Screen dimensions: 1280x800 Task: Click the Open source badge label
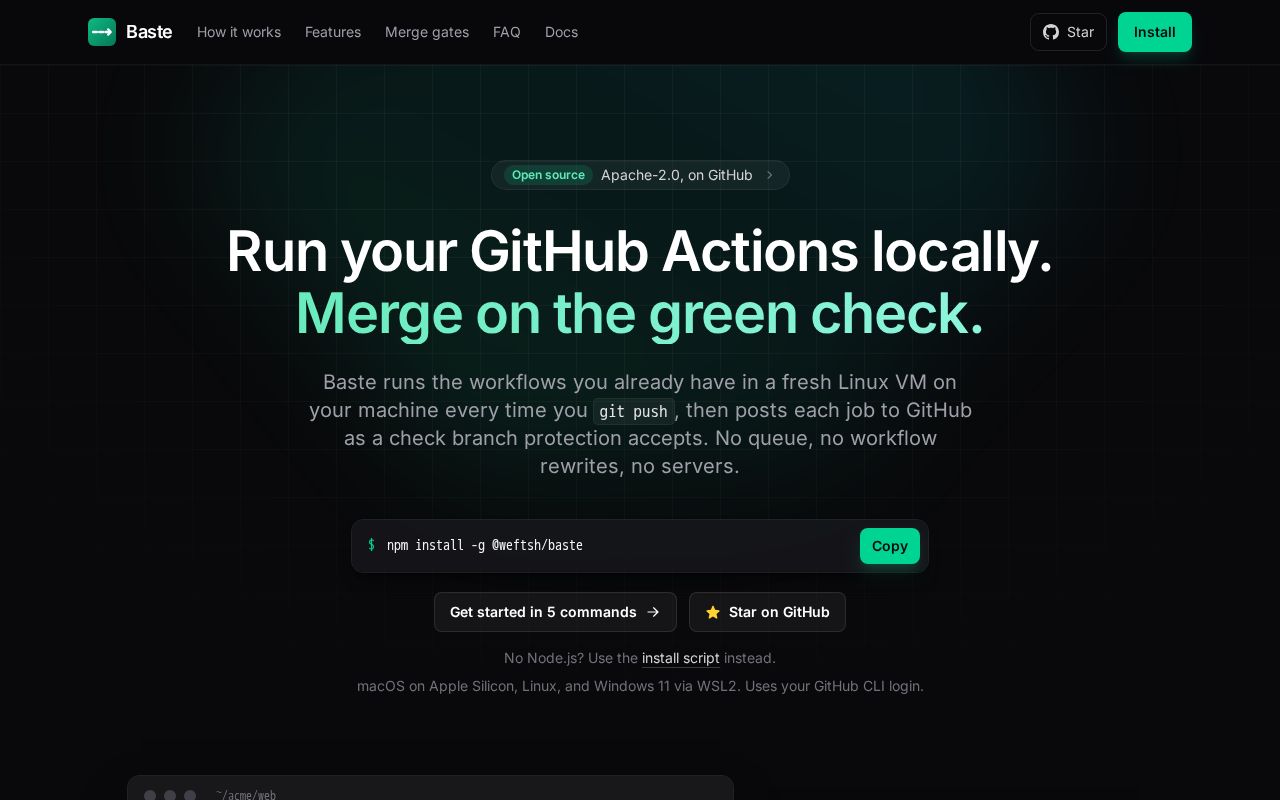[548, 175]
